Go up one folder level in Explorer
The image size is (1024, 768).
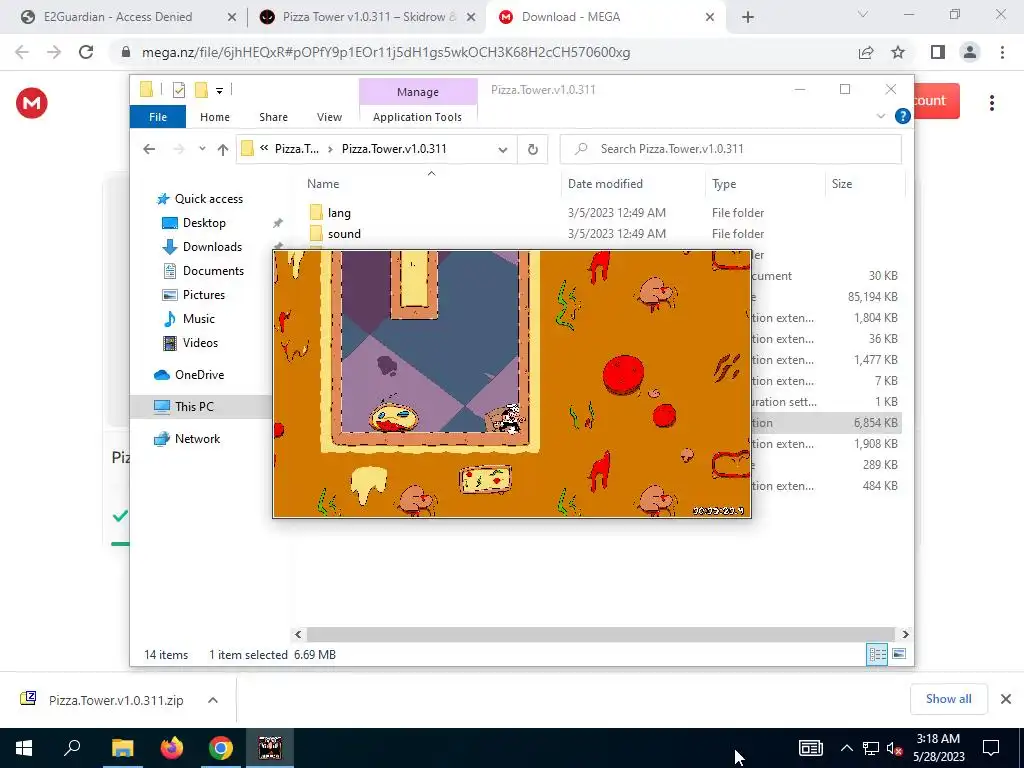pos(223,149)
